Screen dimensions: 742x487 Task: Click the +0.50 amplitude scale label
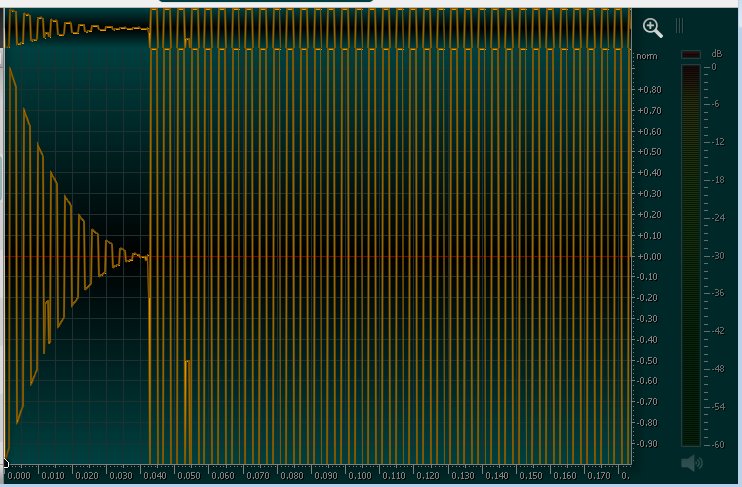(649, 152)
